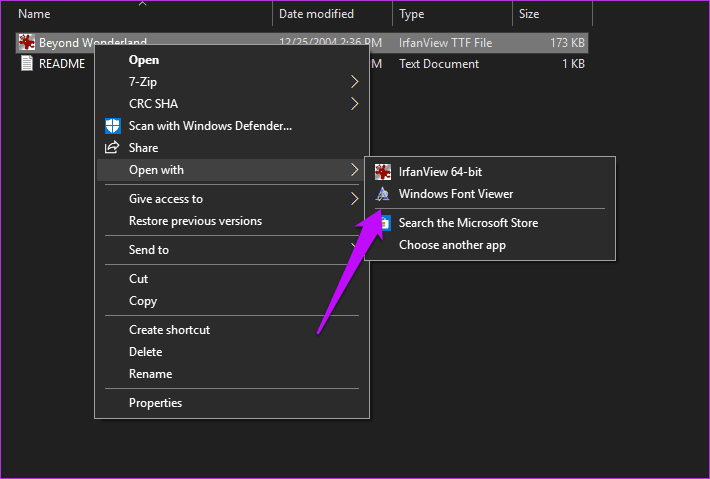Choose Cut from the context menu
The image size is (710, 479).
232,279
